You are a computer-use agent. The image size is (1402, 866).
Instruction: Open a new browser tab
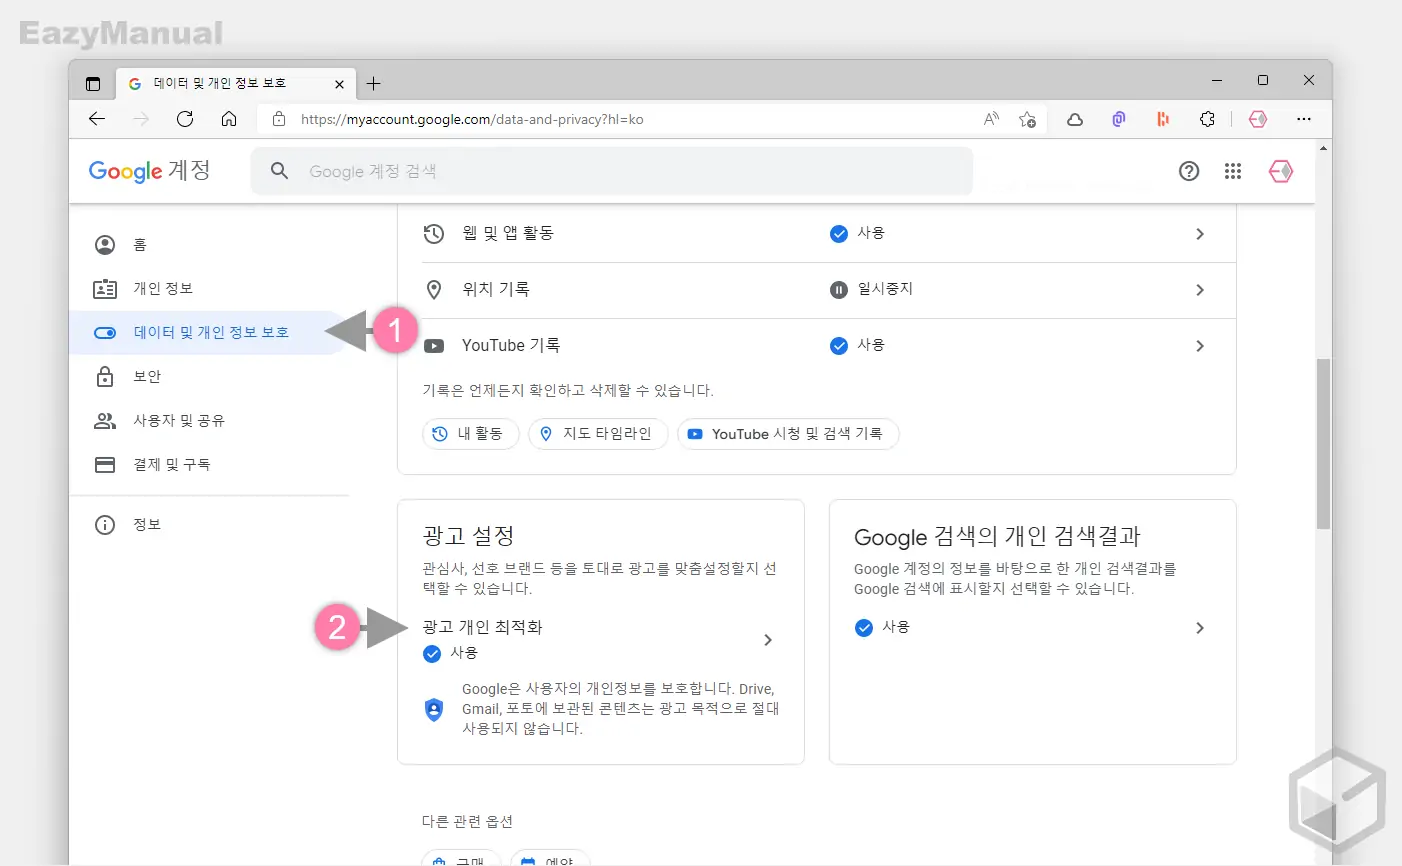373,84
